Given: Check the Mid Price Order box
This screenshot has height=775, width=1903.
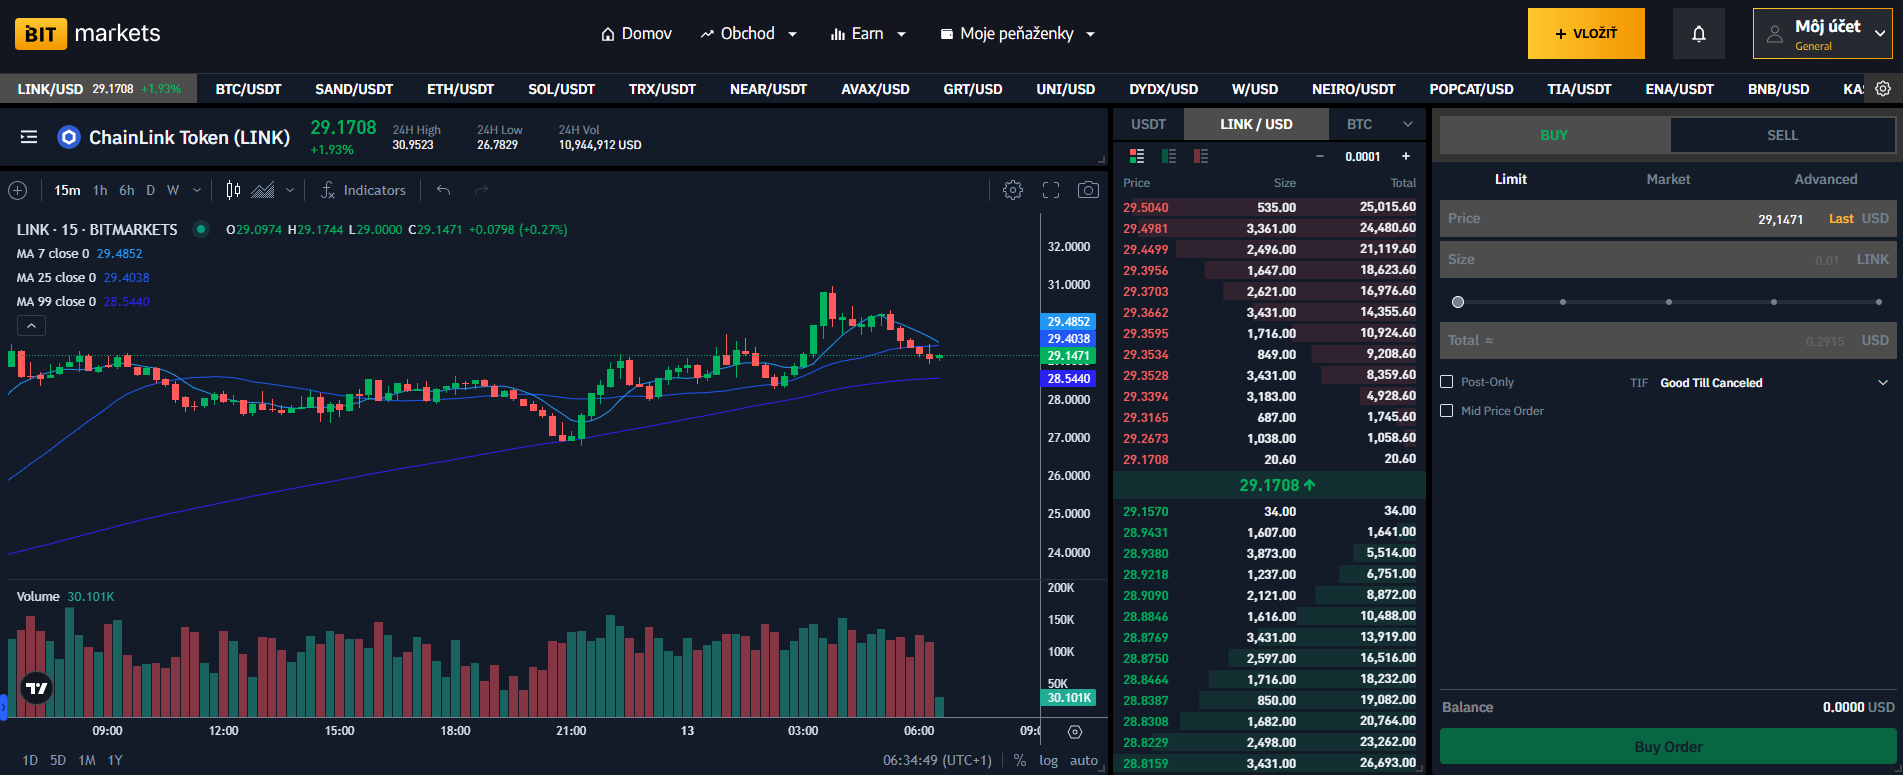Looking at the screenshot, I should [x=1446, y=411].
